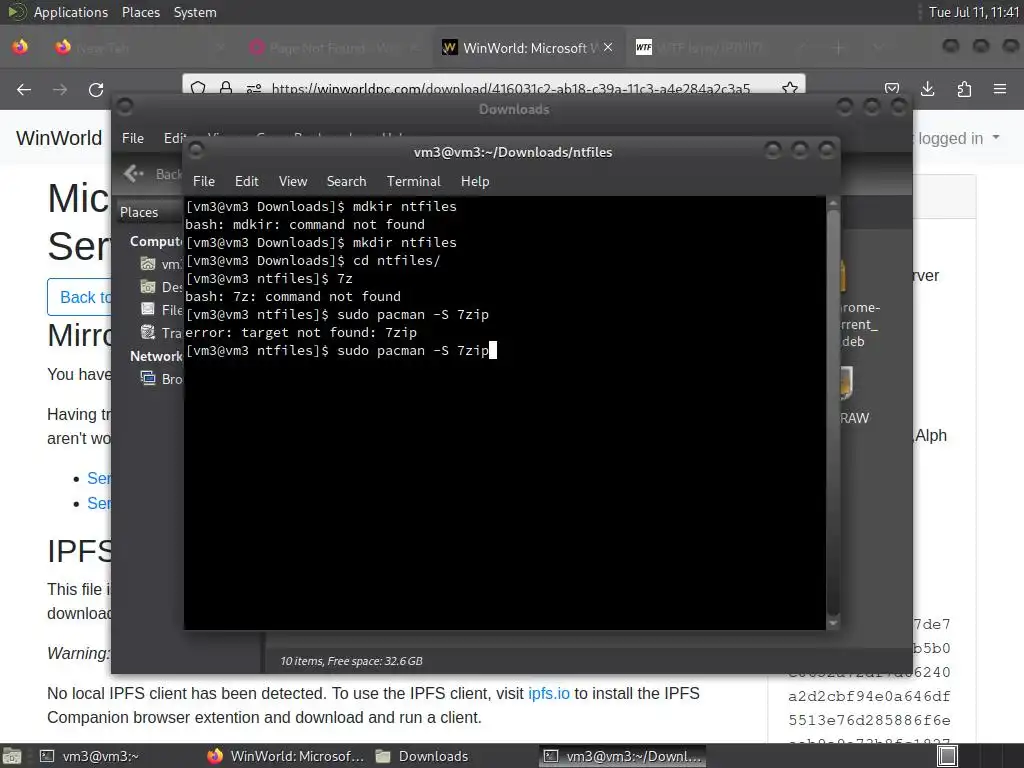
Task: Click the clock Tue Jul 11, 11:41
Action: coord(974,12)
